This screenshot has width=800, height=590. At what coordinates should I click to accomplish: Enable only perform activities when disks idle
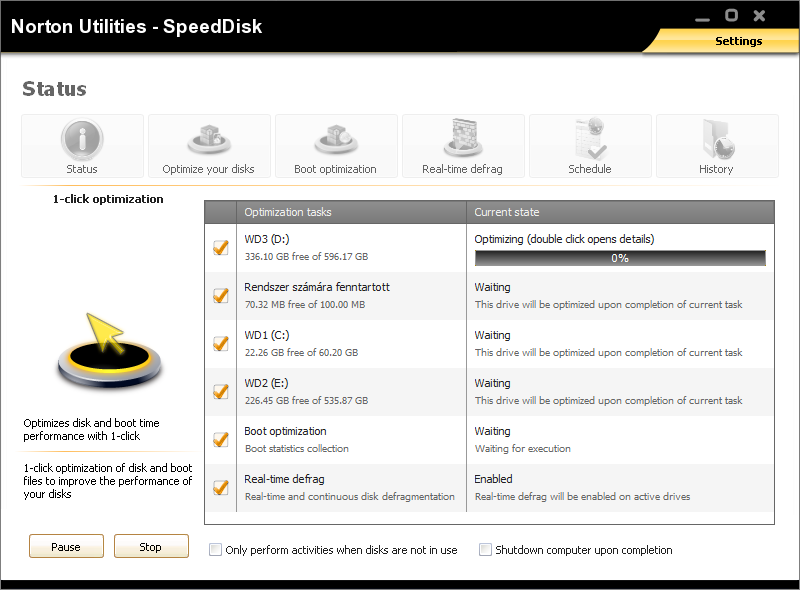(215, 550)
